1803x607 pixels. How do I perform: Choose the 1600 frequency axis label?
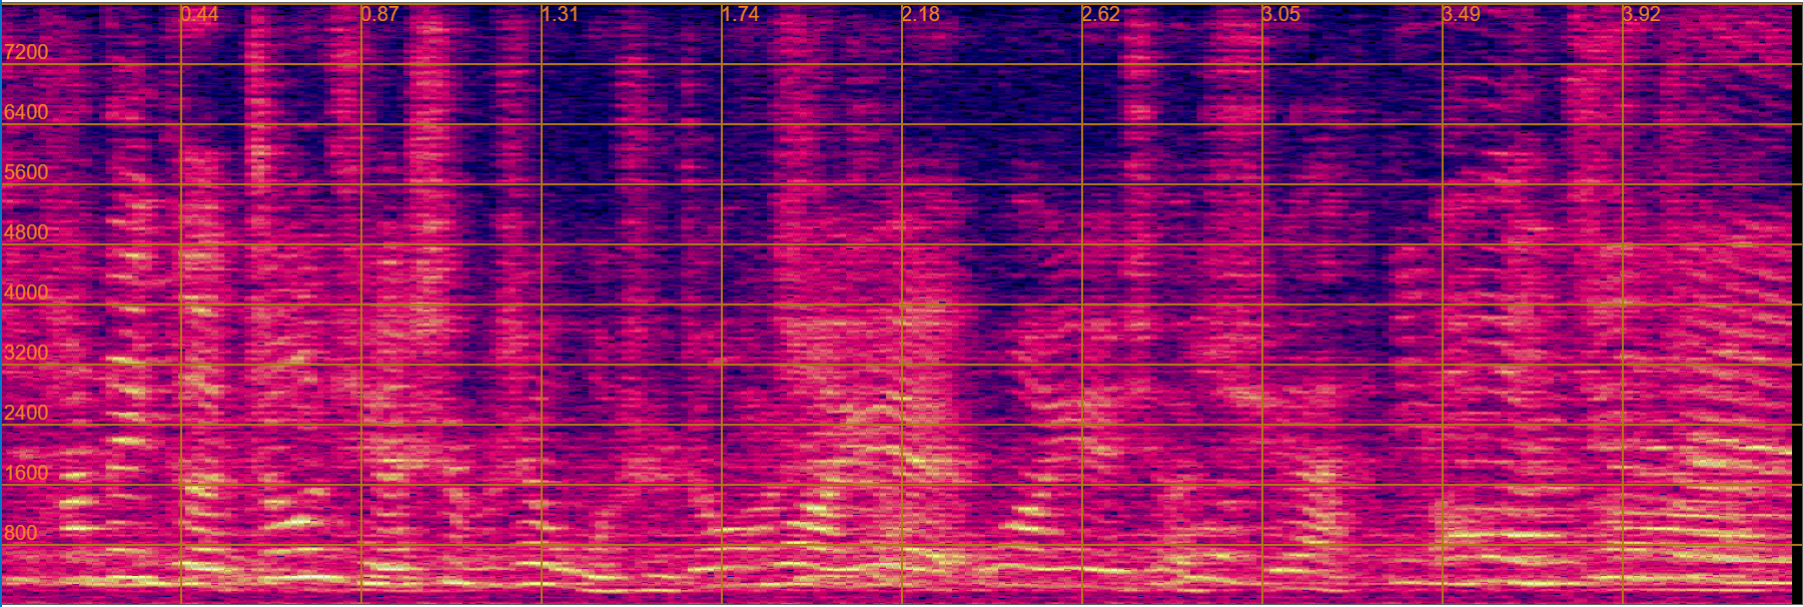pyautogui.click(x=26, y=473)
